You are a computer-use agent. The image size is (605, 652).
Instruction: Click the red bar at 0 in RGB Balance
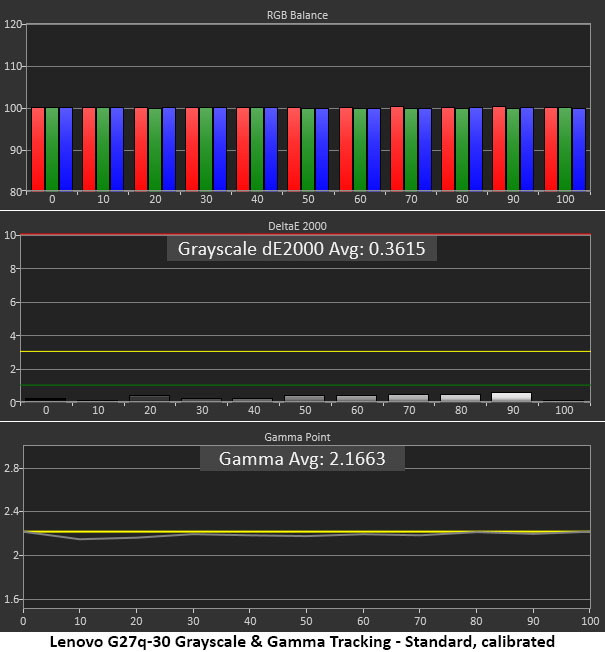(x=38, y=149)
